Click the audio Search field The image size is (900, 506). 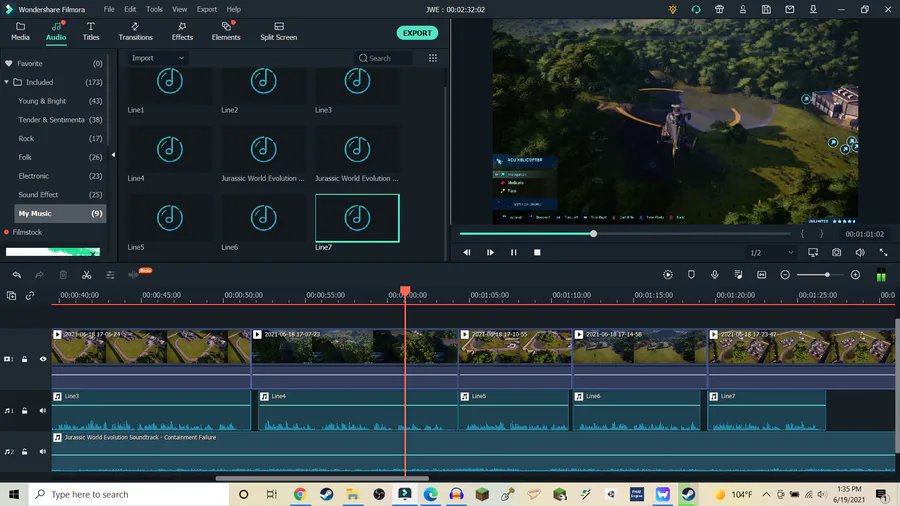click(x=384, y=58)
